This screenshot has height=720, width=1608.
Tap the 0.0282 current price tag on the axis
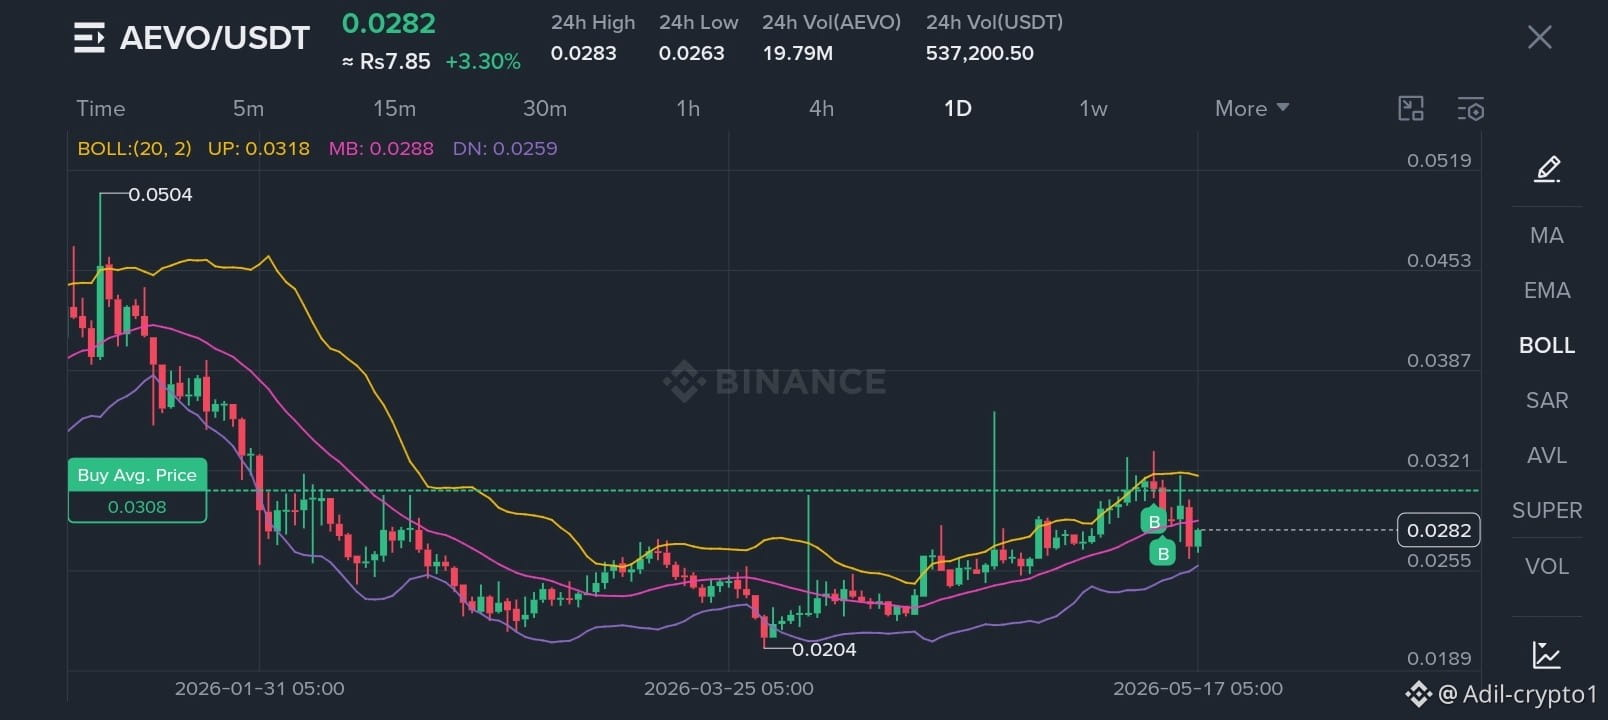point(1439,530)
